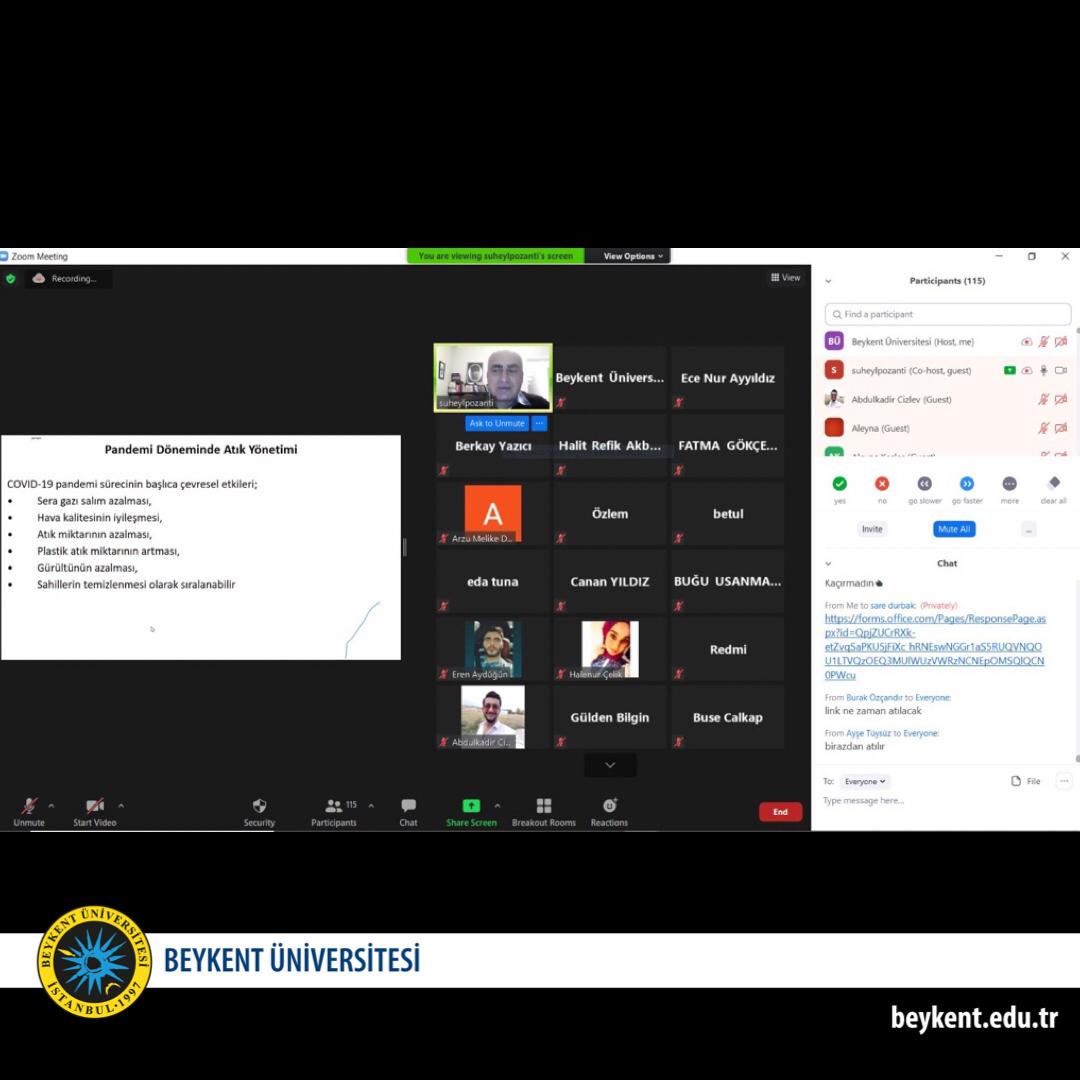Select the Berkay Yazıcı participant tile
Viewport: 1080px width, 1080px height.
coord(493,446)
